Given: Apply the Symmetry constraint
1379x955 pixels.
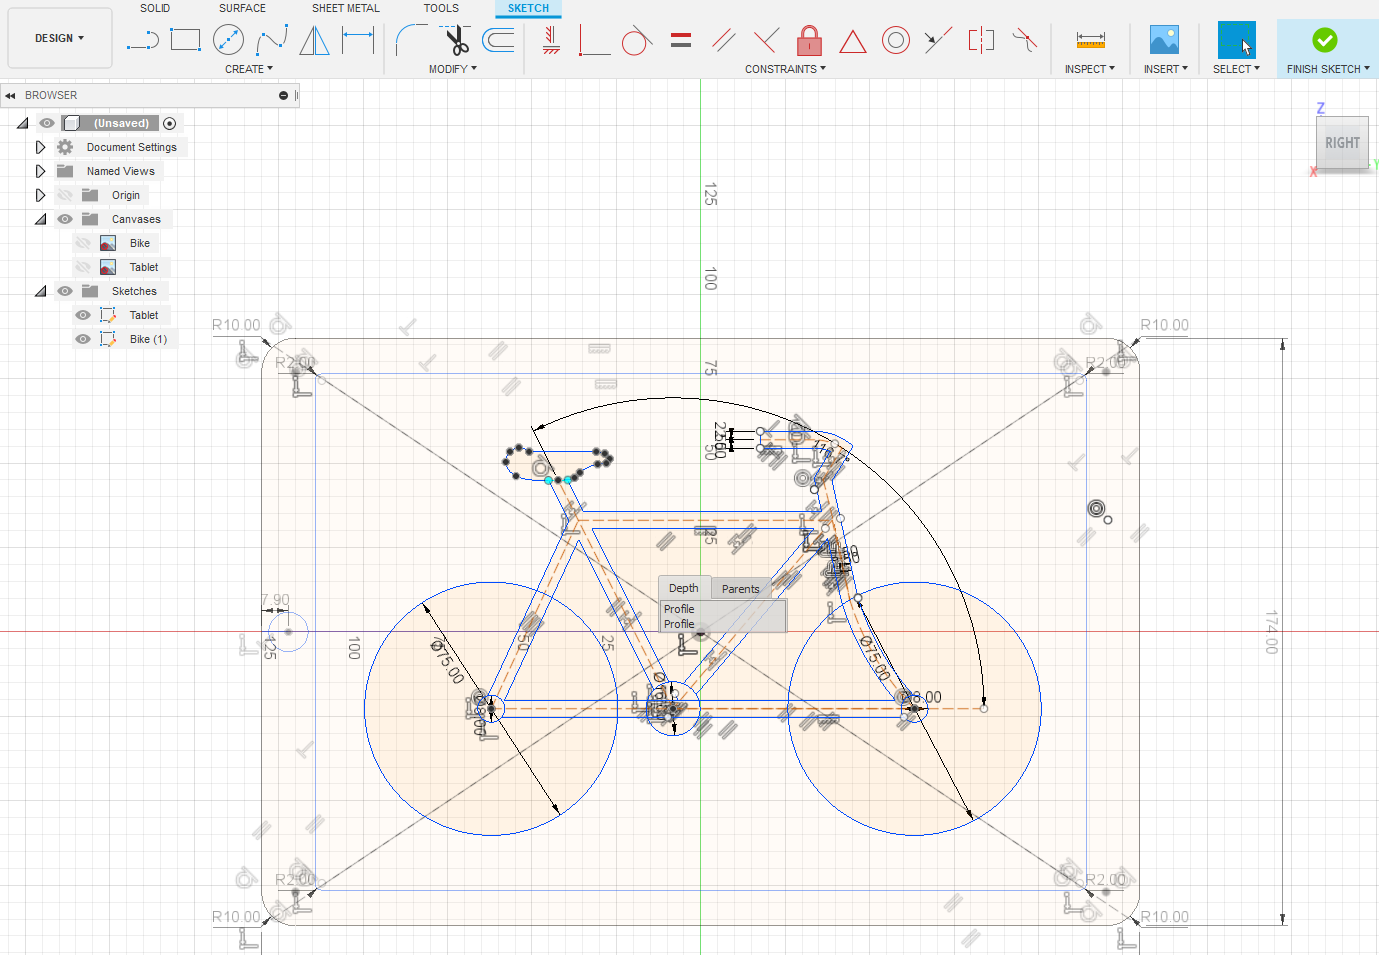Looking at the screenshot, I should (982, 41).
